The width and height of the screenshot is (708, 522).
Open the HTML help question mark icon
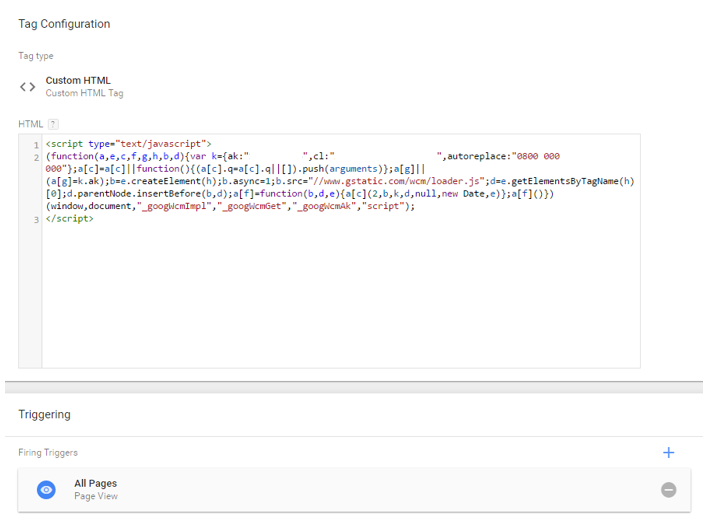[53, 124]
